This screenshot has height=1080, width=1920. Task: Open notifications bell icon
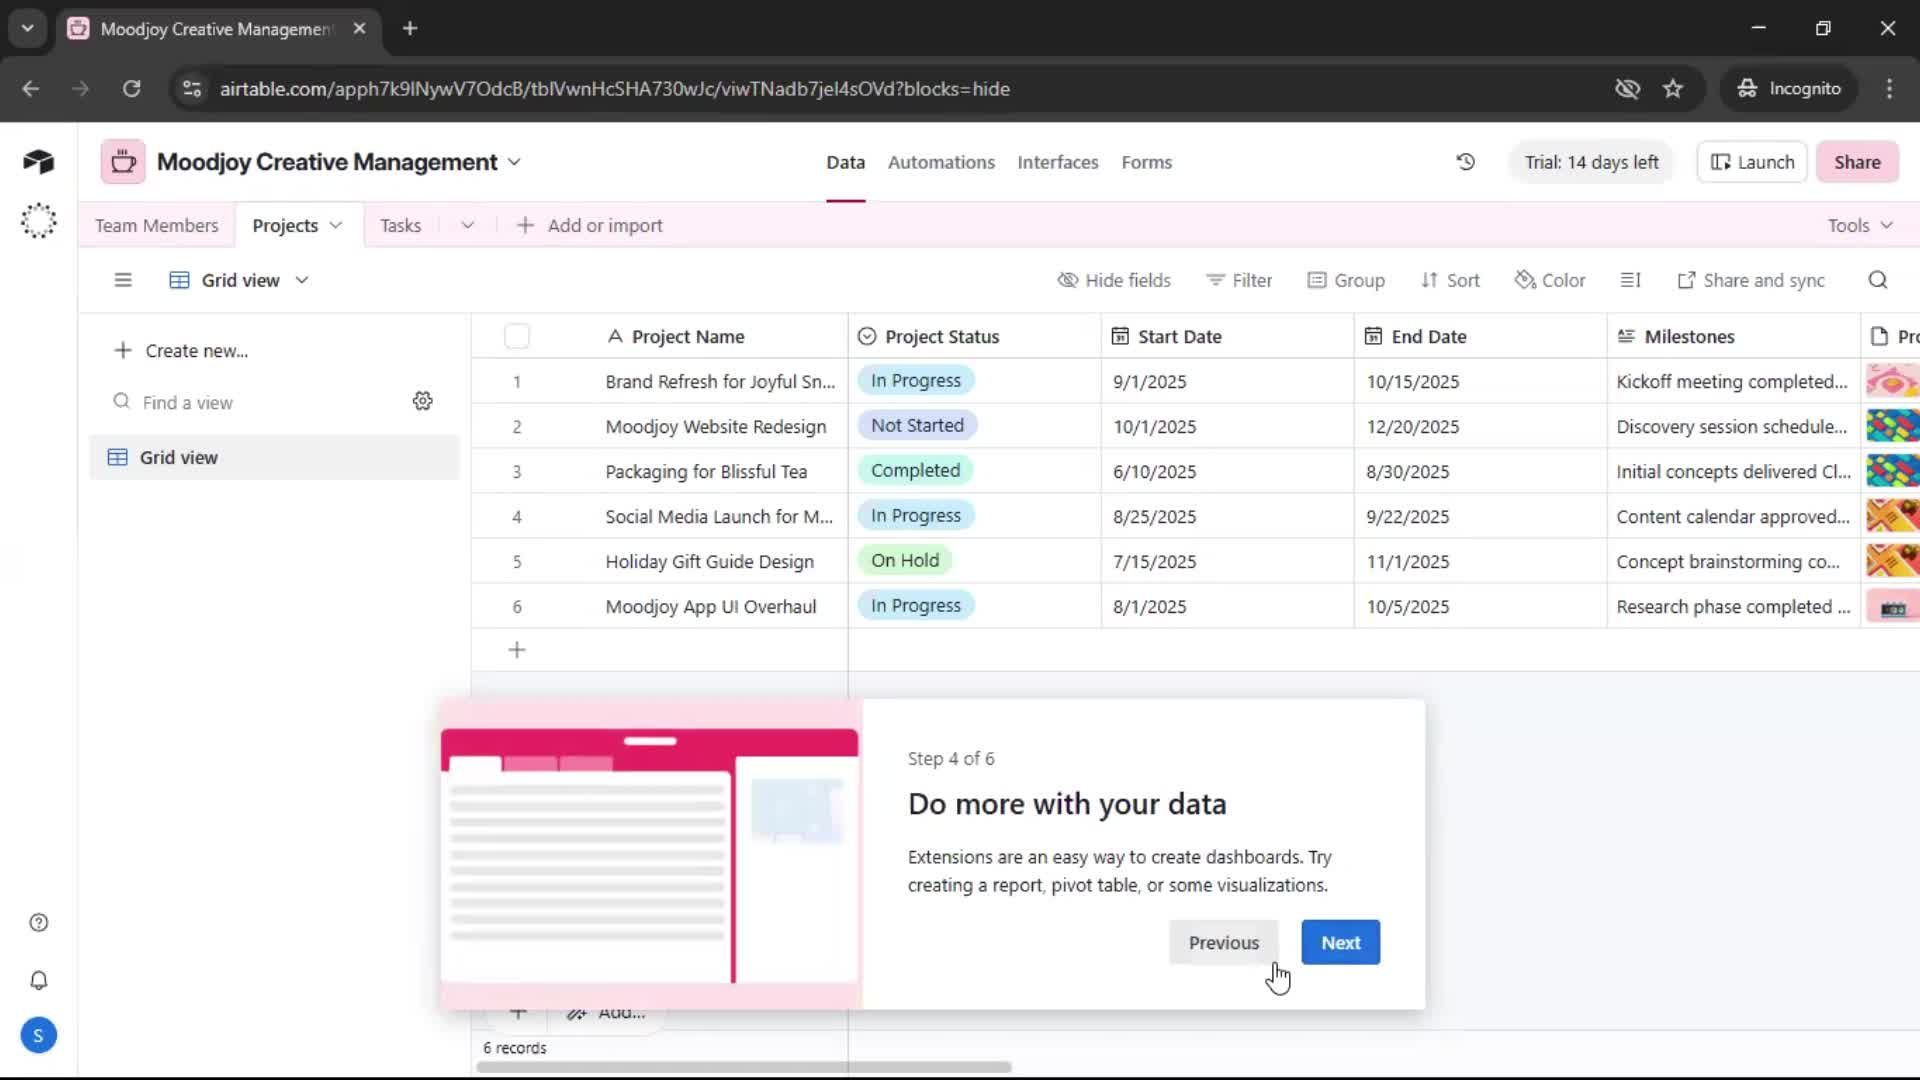(x=39, y=980)
